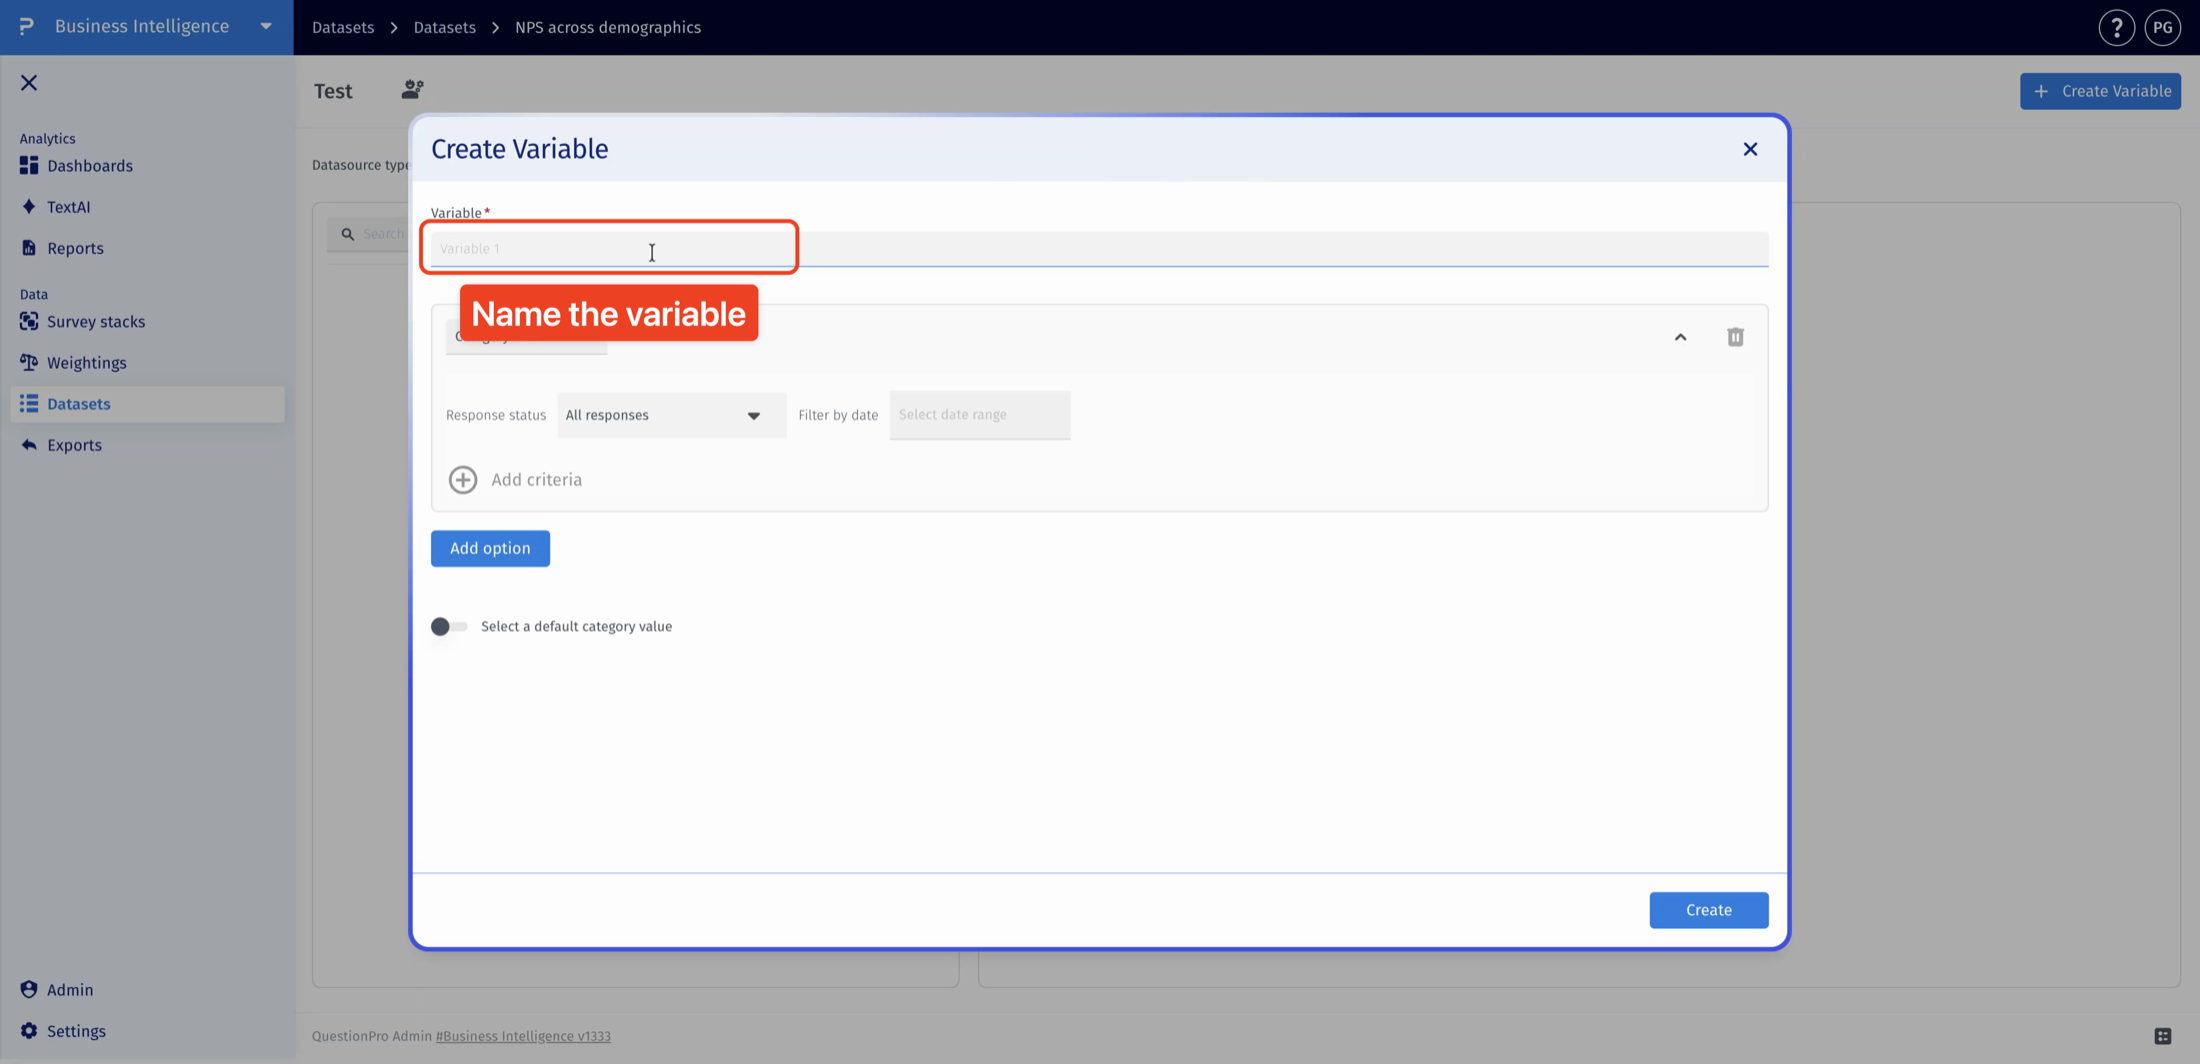Select Datasets in sidebar
This screenshot has height=1064, width=2200.
147,404
